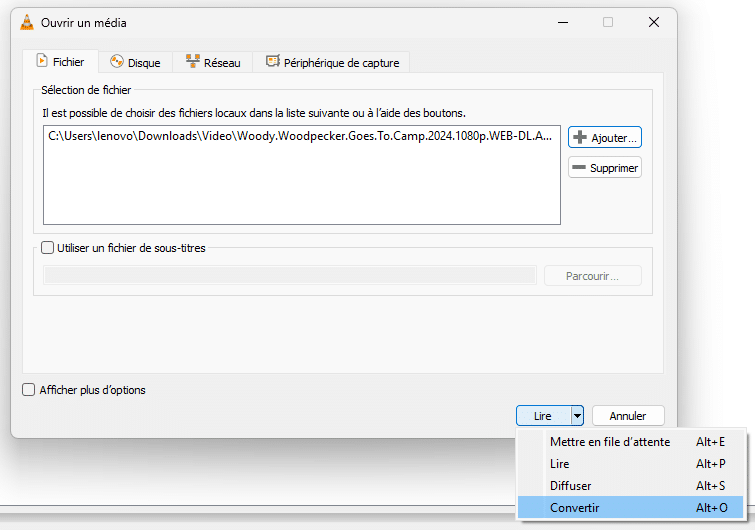Choose Mettre en file d'attente from menu
This screenshot has height=530, width=755.
[x=610, y=442]
